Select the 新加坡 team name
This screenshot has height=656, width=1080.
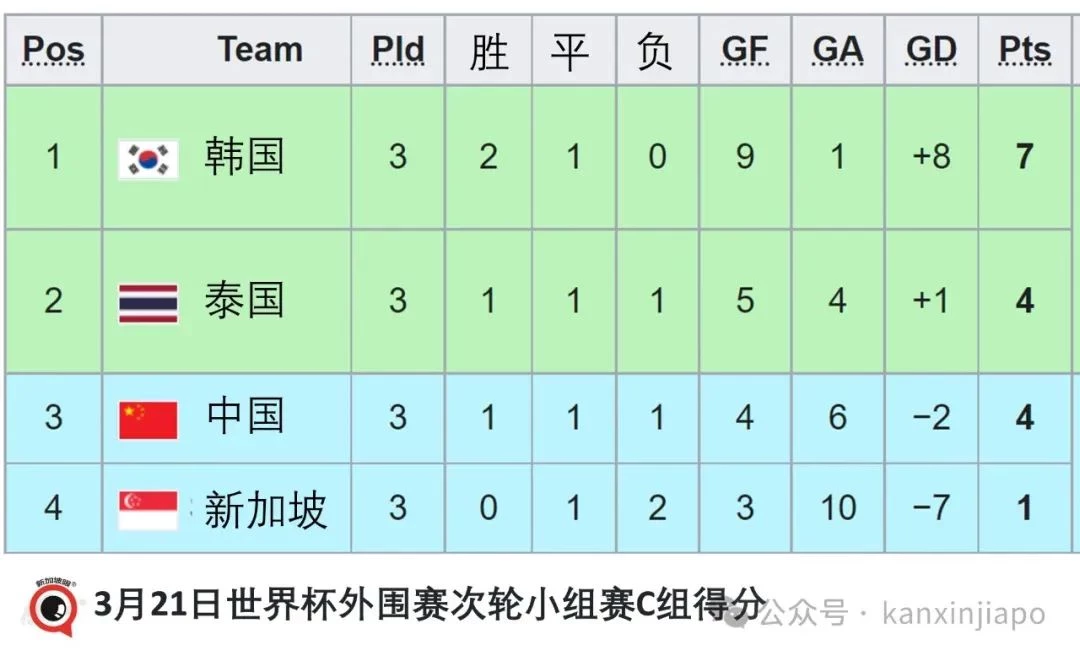tap(265, 510)
